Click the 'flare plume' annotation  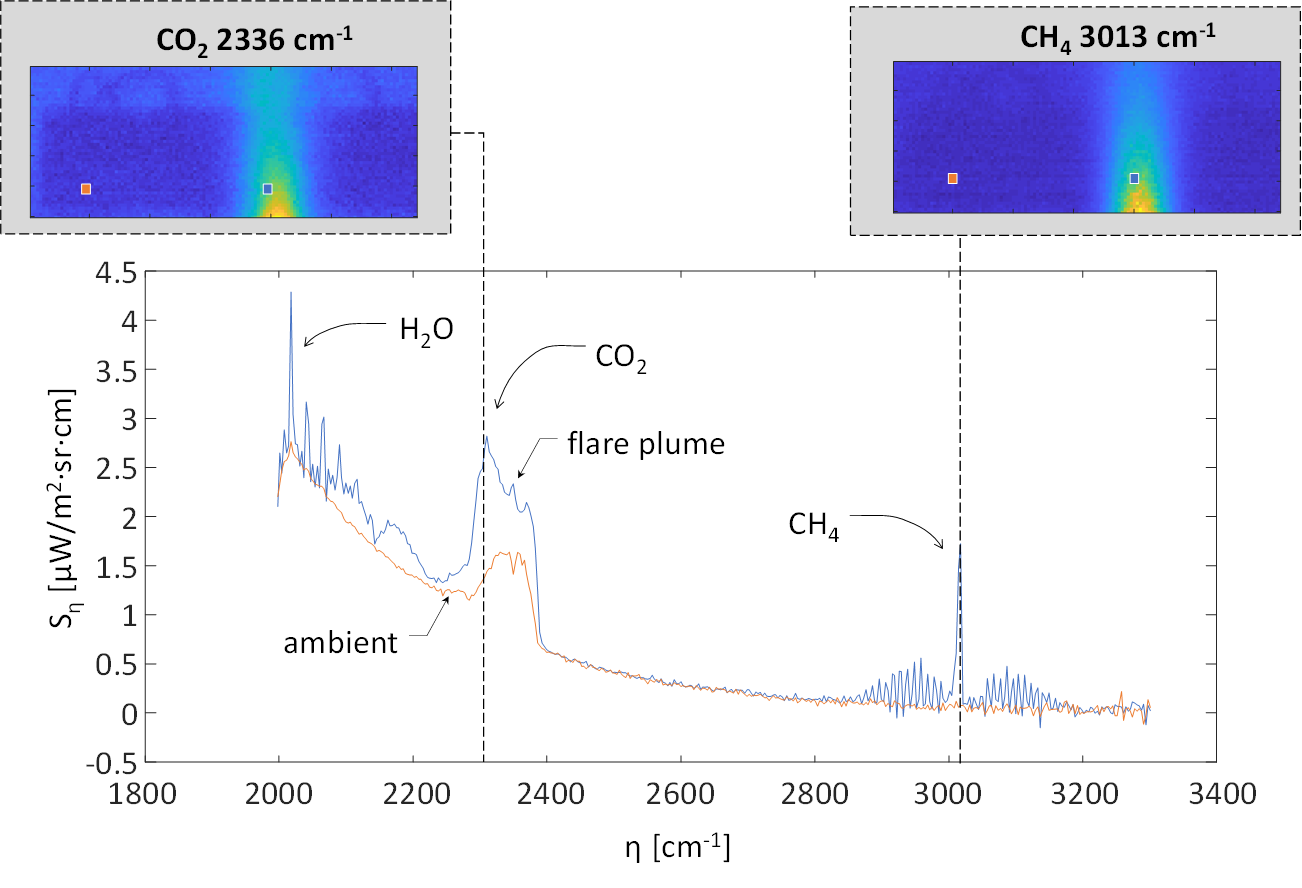[646, 443]
